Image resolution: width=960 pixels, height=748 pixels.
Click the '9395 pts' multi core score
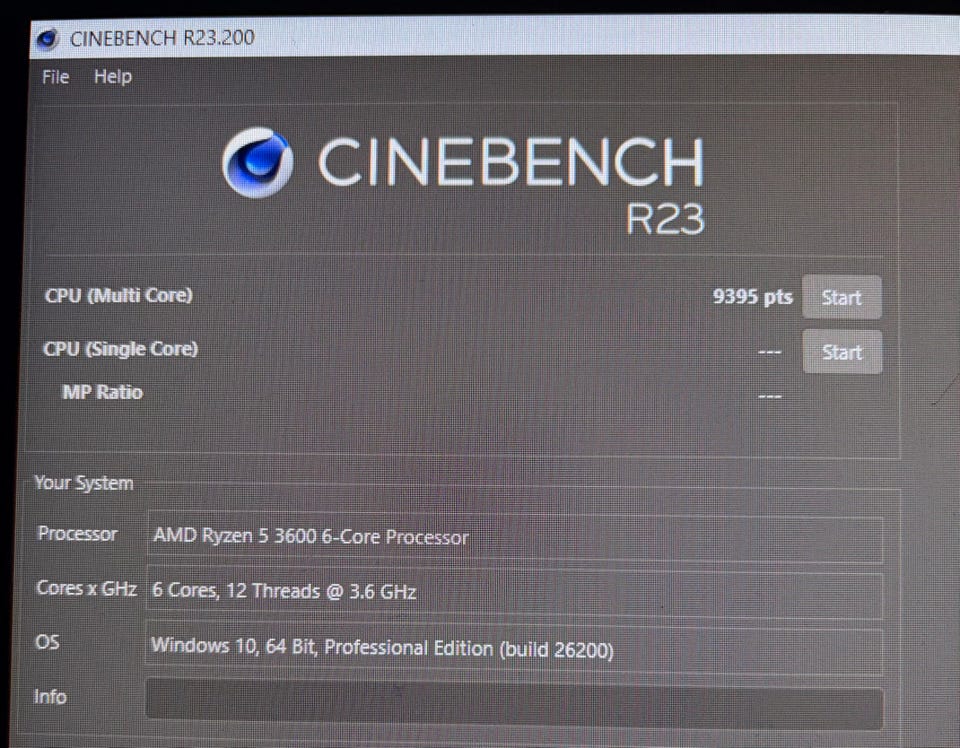point(752,297)
